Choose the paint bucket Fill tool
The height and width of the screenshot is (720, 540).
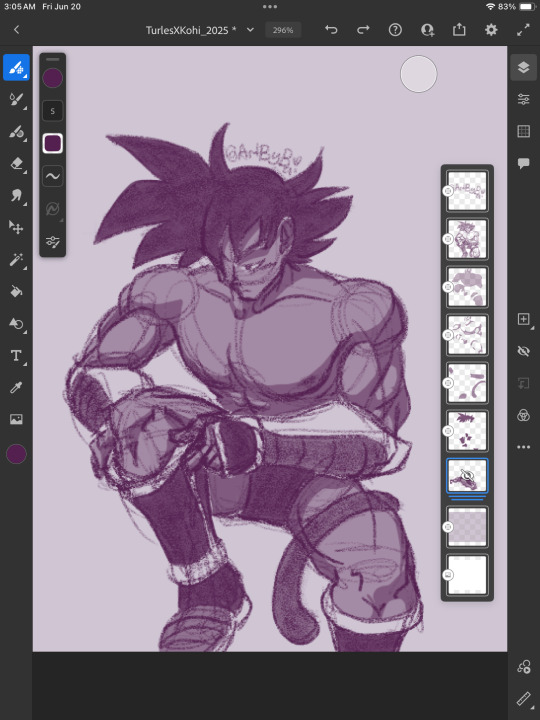[17, 291]
